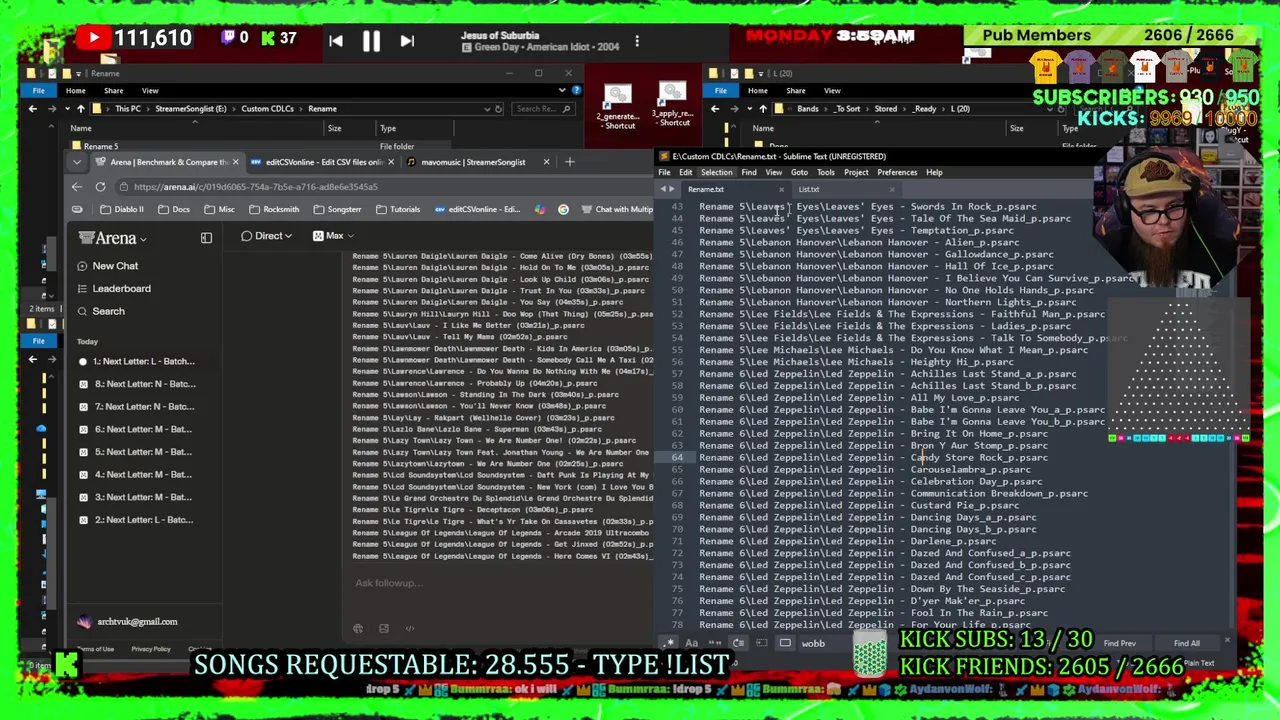1280x720 pixels.
Task: Open address history dropdown in Rename Explorer
Action: pos(487,109)
